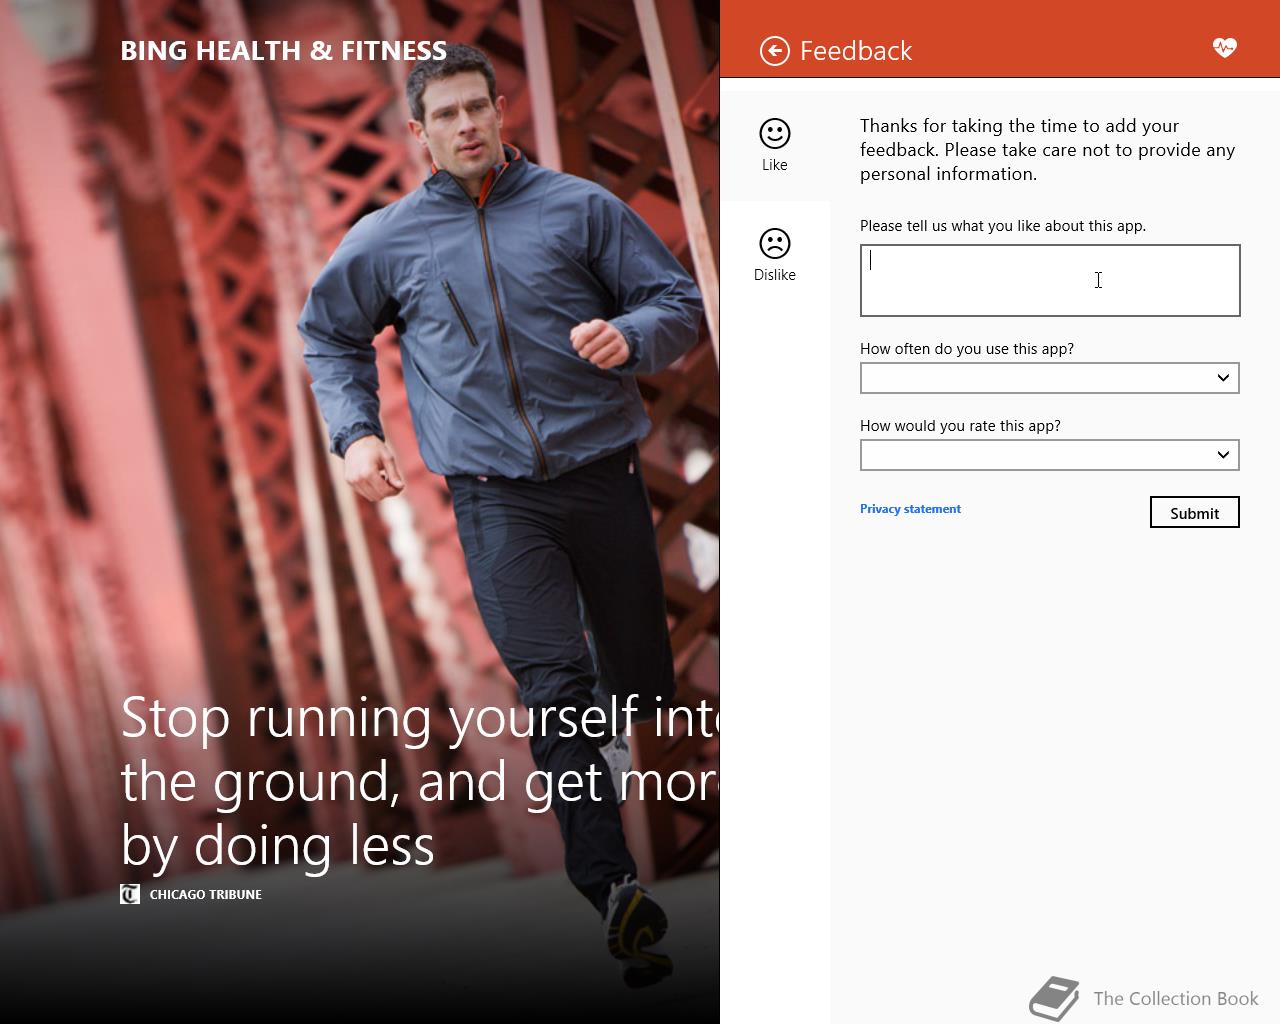Open the 'How would you rate' dropdown
Viewport: 1280px width, 1024px height.
tap(1050, 455)
